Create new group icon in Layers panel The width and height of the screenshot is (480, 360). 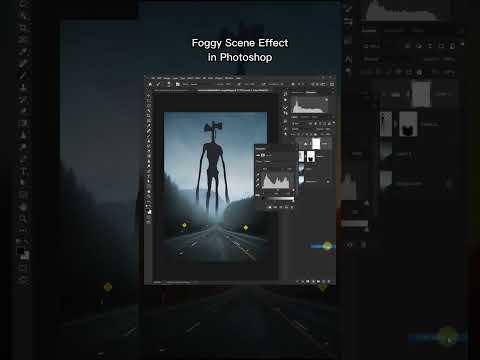point(318,281)
